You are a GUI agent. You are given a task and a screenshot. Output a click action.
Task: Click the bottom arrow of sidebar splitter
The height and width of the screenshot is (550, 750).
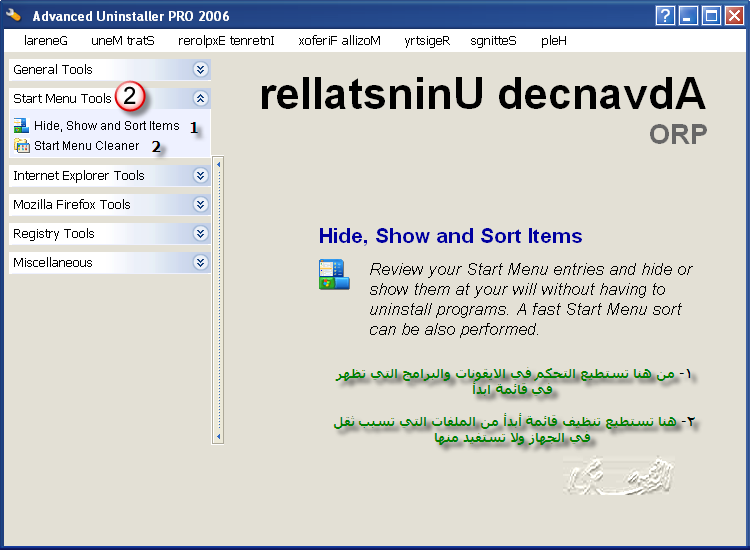(219, 436)
